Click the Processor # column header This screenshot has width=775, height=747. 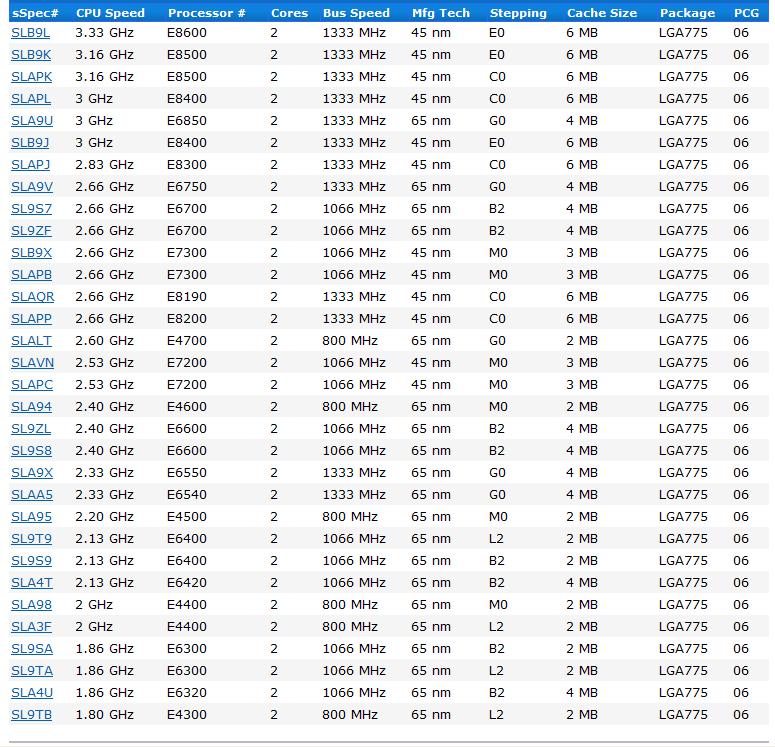coord(207,13)
